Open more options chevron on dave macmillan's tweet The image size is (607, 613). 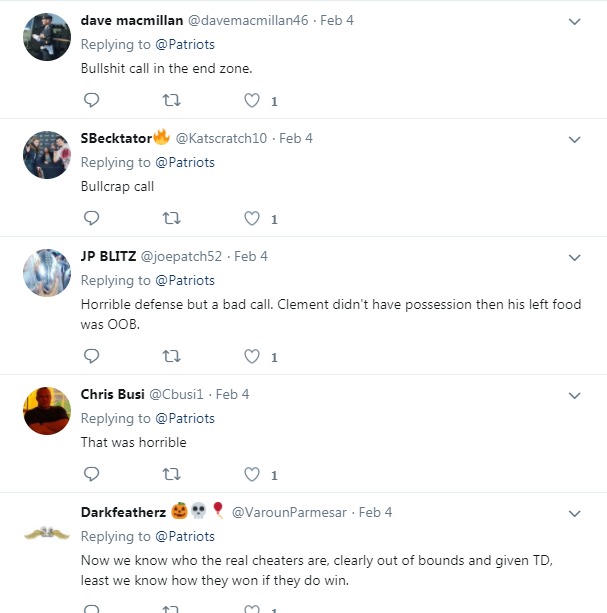(x=575, y=21)
